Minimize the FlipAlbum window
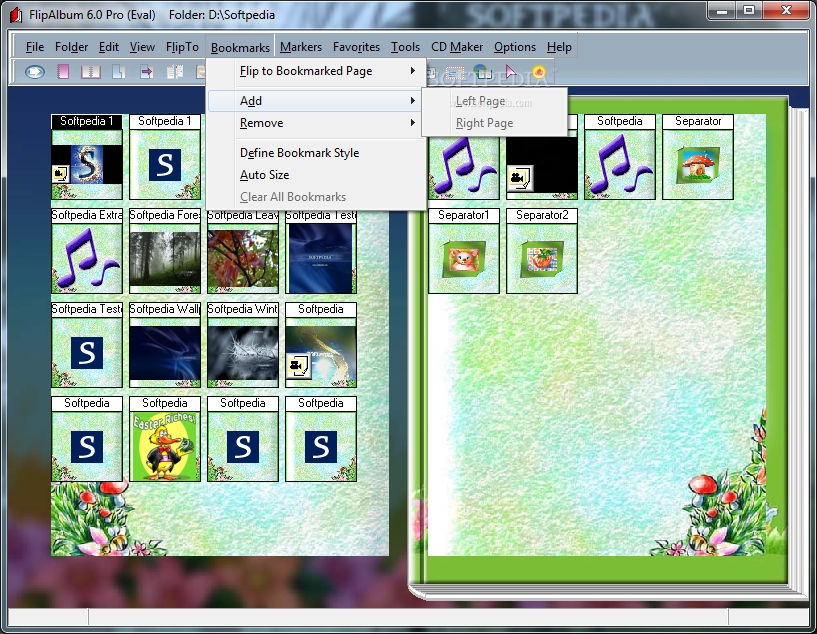Image resolution: width=817 pixels, height=634 pixels. coord(722,11)
